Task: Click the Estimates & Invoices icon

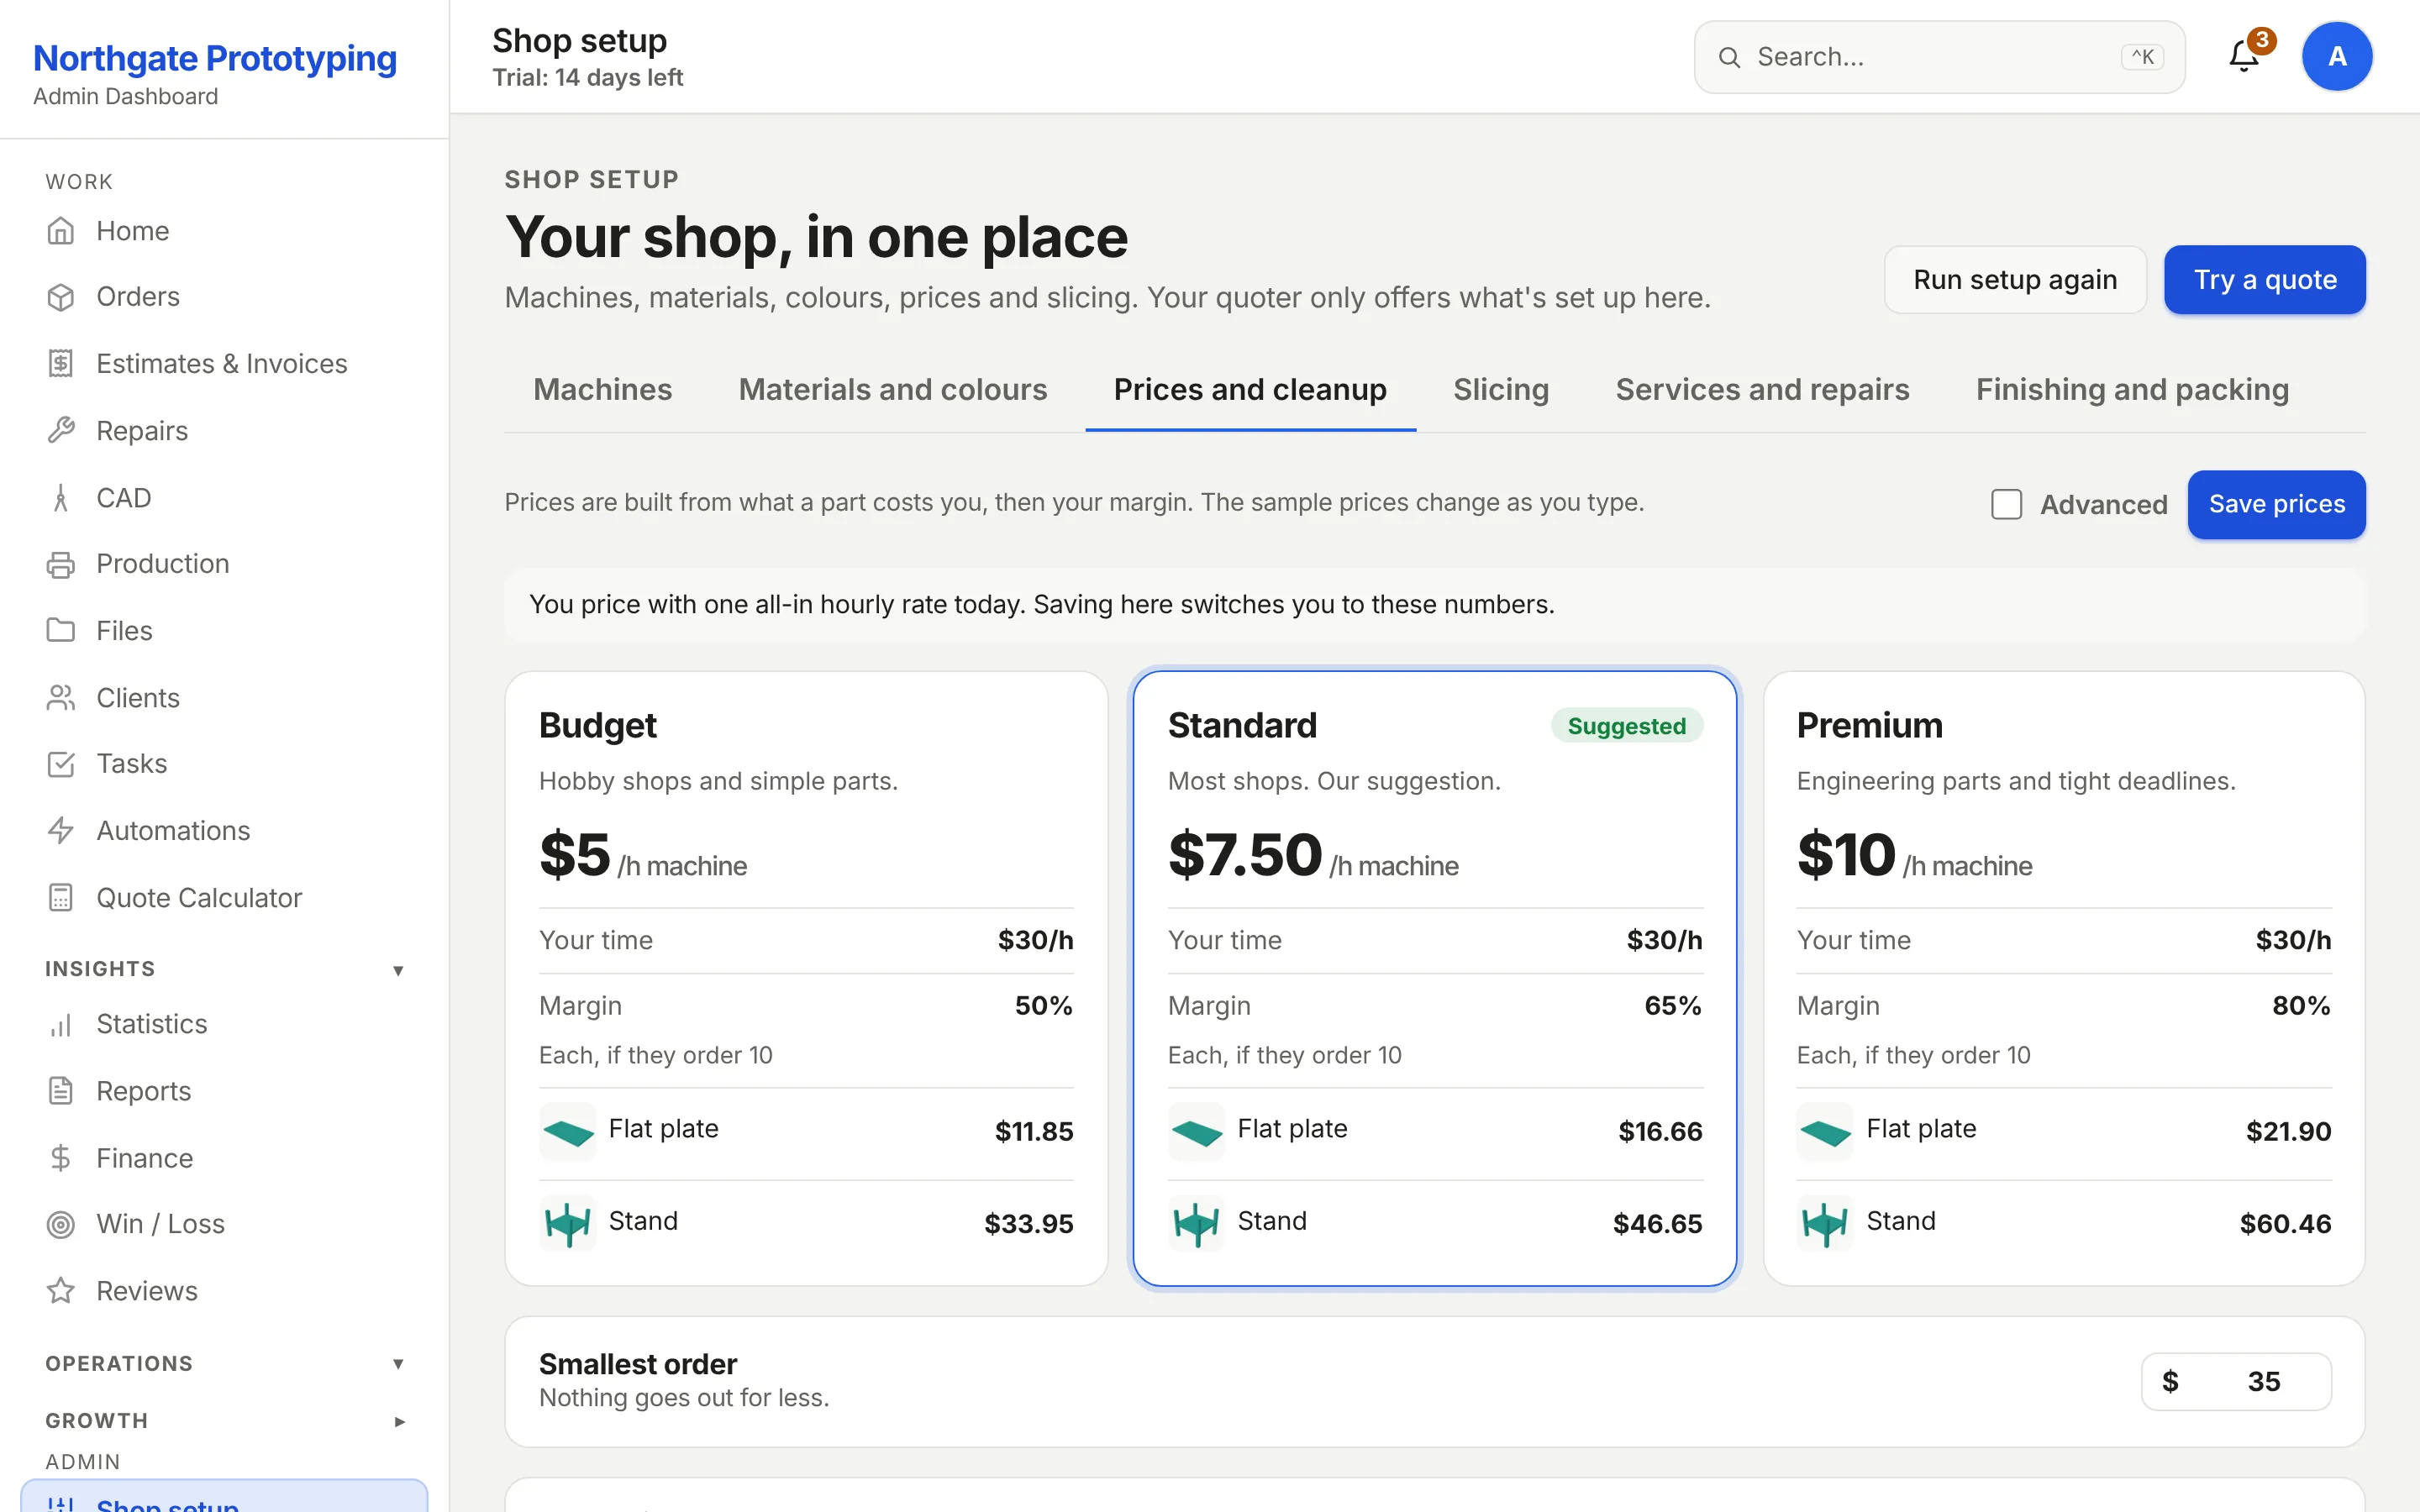Action: (61, 364)
